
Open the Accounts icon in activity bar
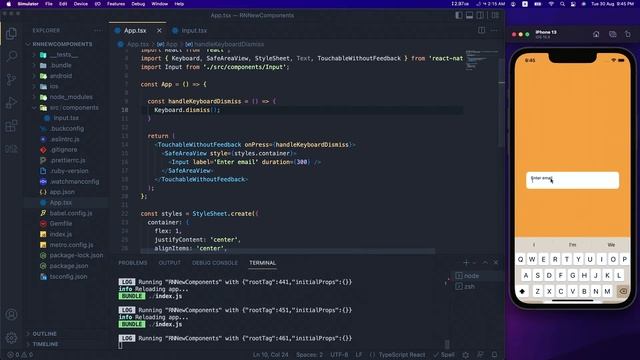pos(11,314)
